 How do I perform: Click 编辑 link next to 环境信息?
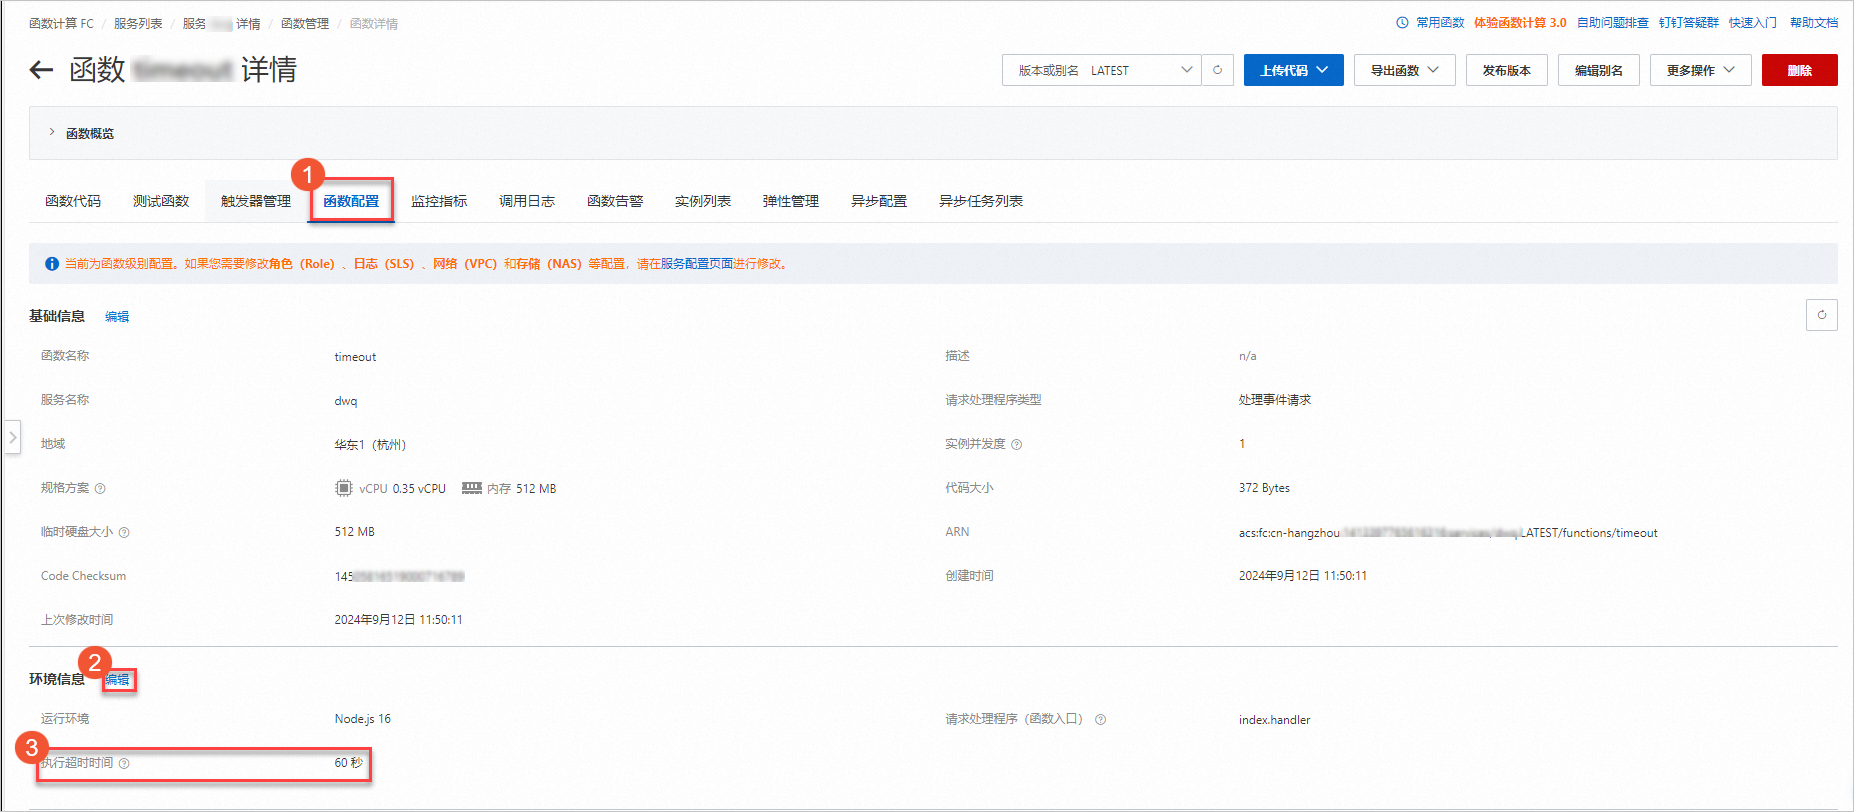[117, 680]
